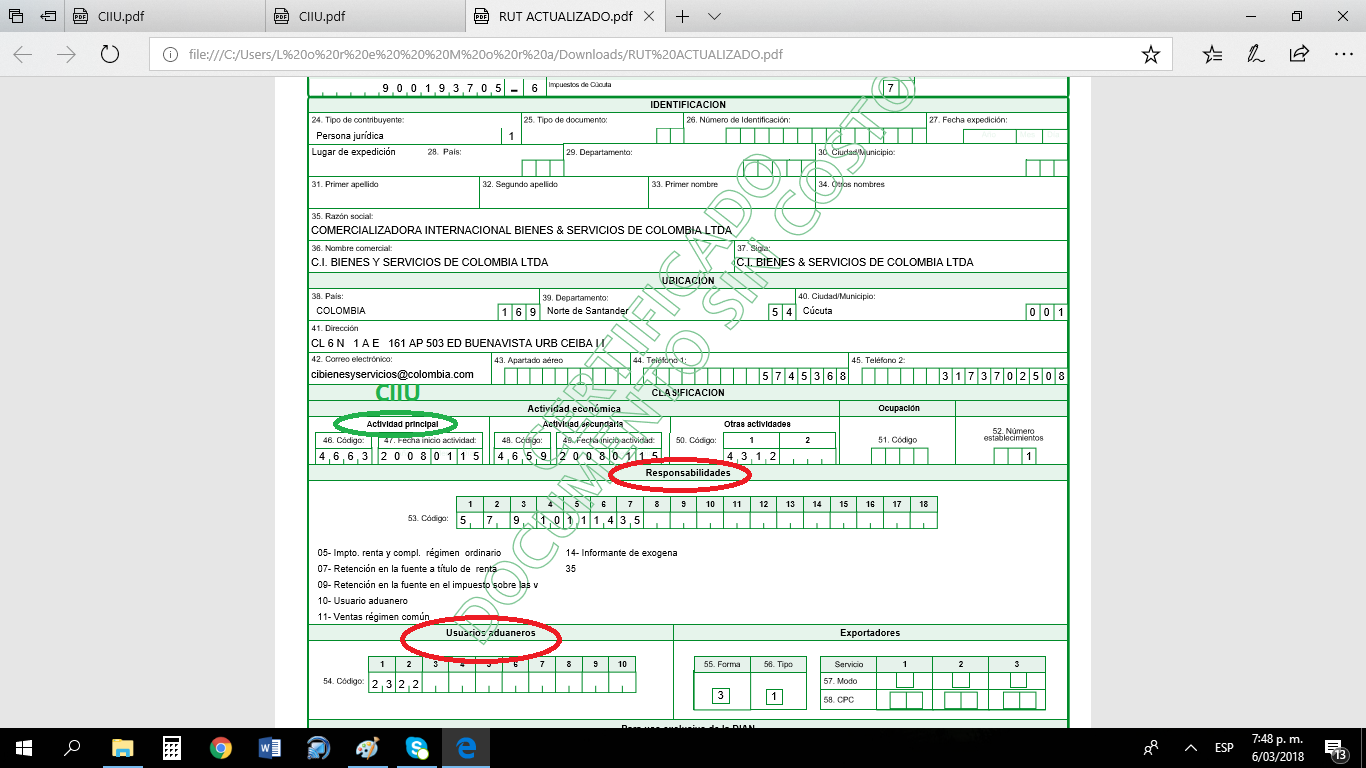Click the set these tabs aside icon
Image resolution: width=1366 pixels, height=768 pixels.
tap(48, 16)
